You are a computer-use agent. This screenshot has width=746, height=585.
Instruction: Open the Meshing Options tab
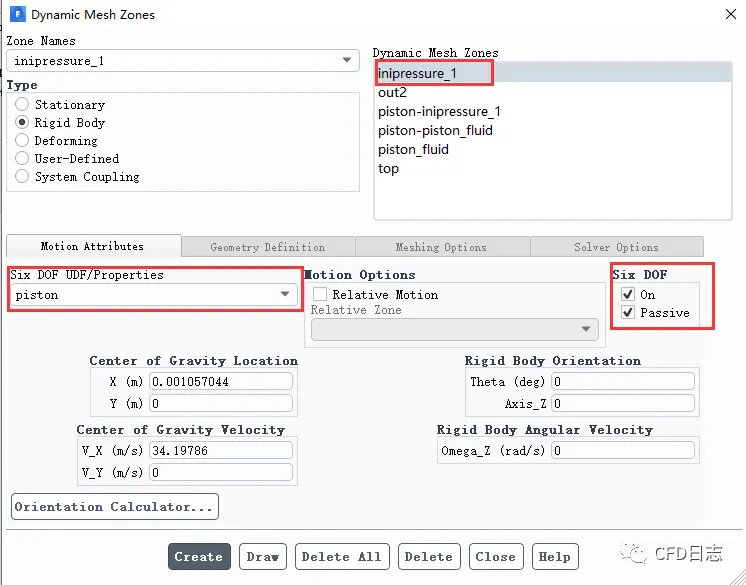click(x=441, y=247)
